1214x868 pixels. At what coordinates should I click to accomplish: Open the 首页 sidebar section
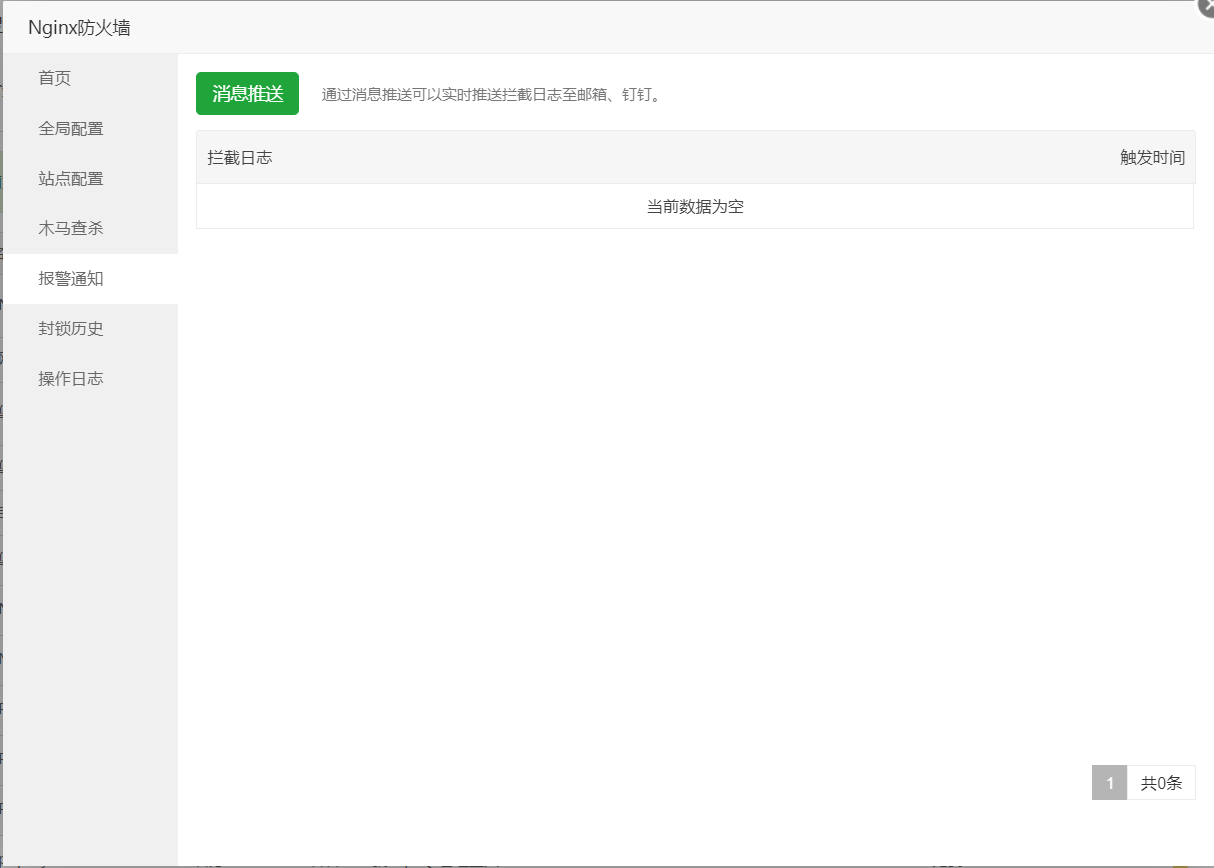[90, 78]
